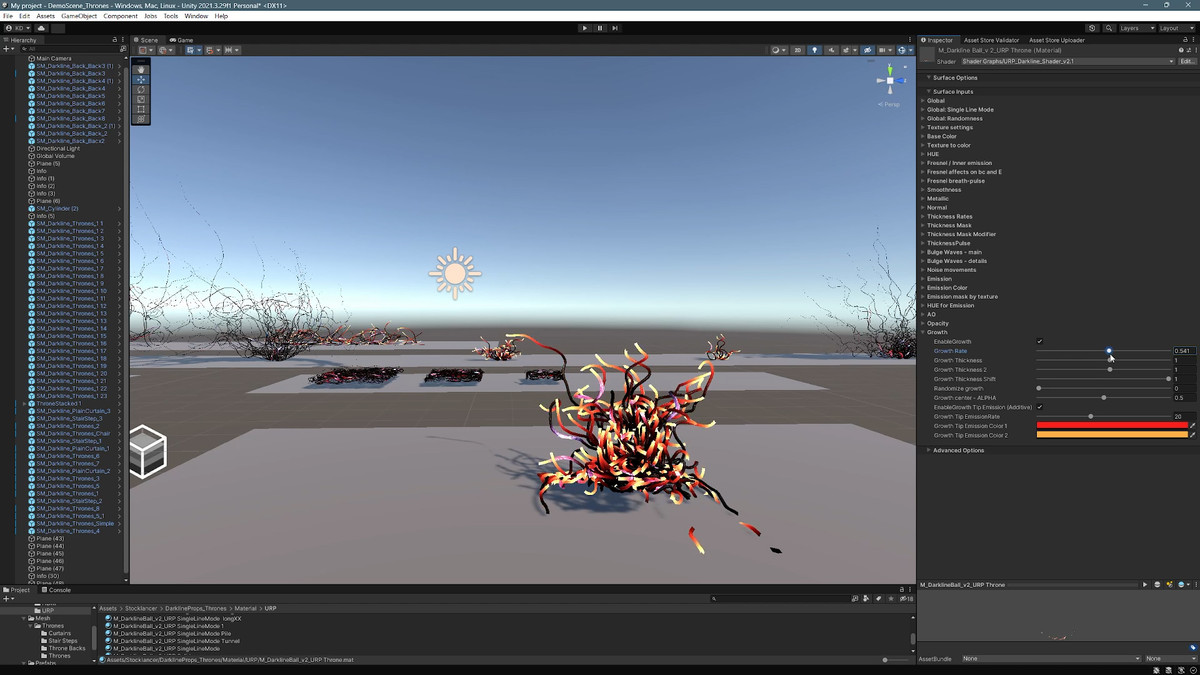Select the Hand tool in scene toolbar
Screen dimensions: 1200x675
pos(141,70)
